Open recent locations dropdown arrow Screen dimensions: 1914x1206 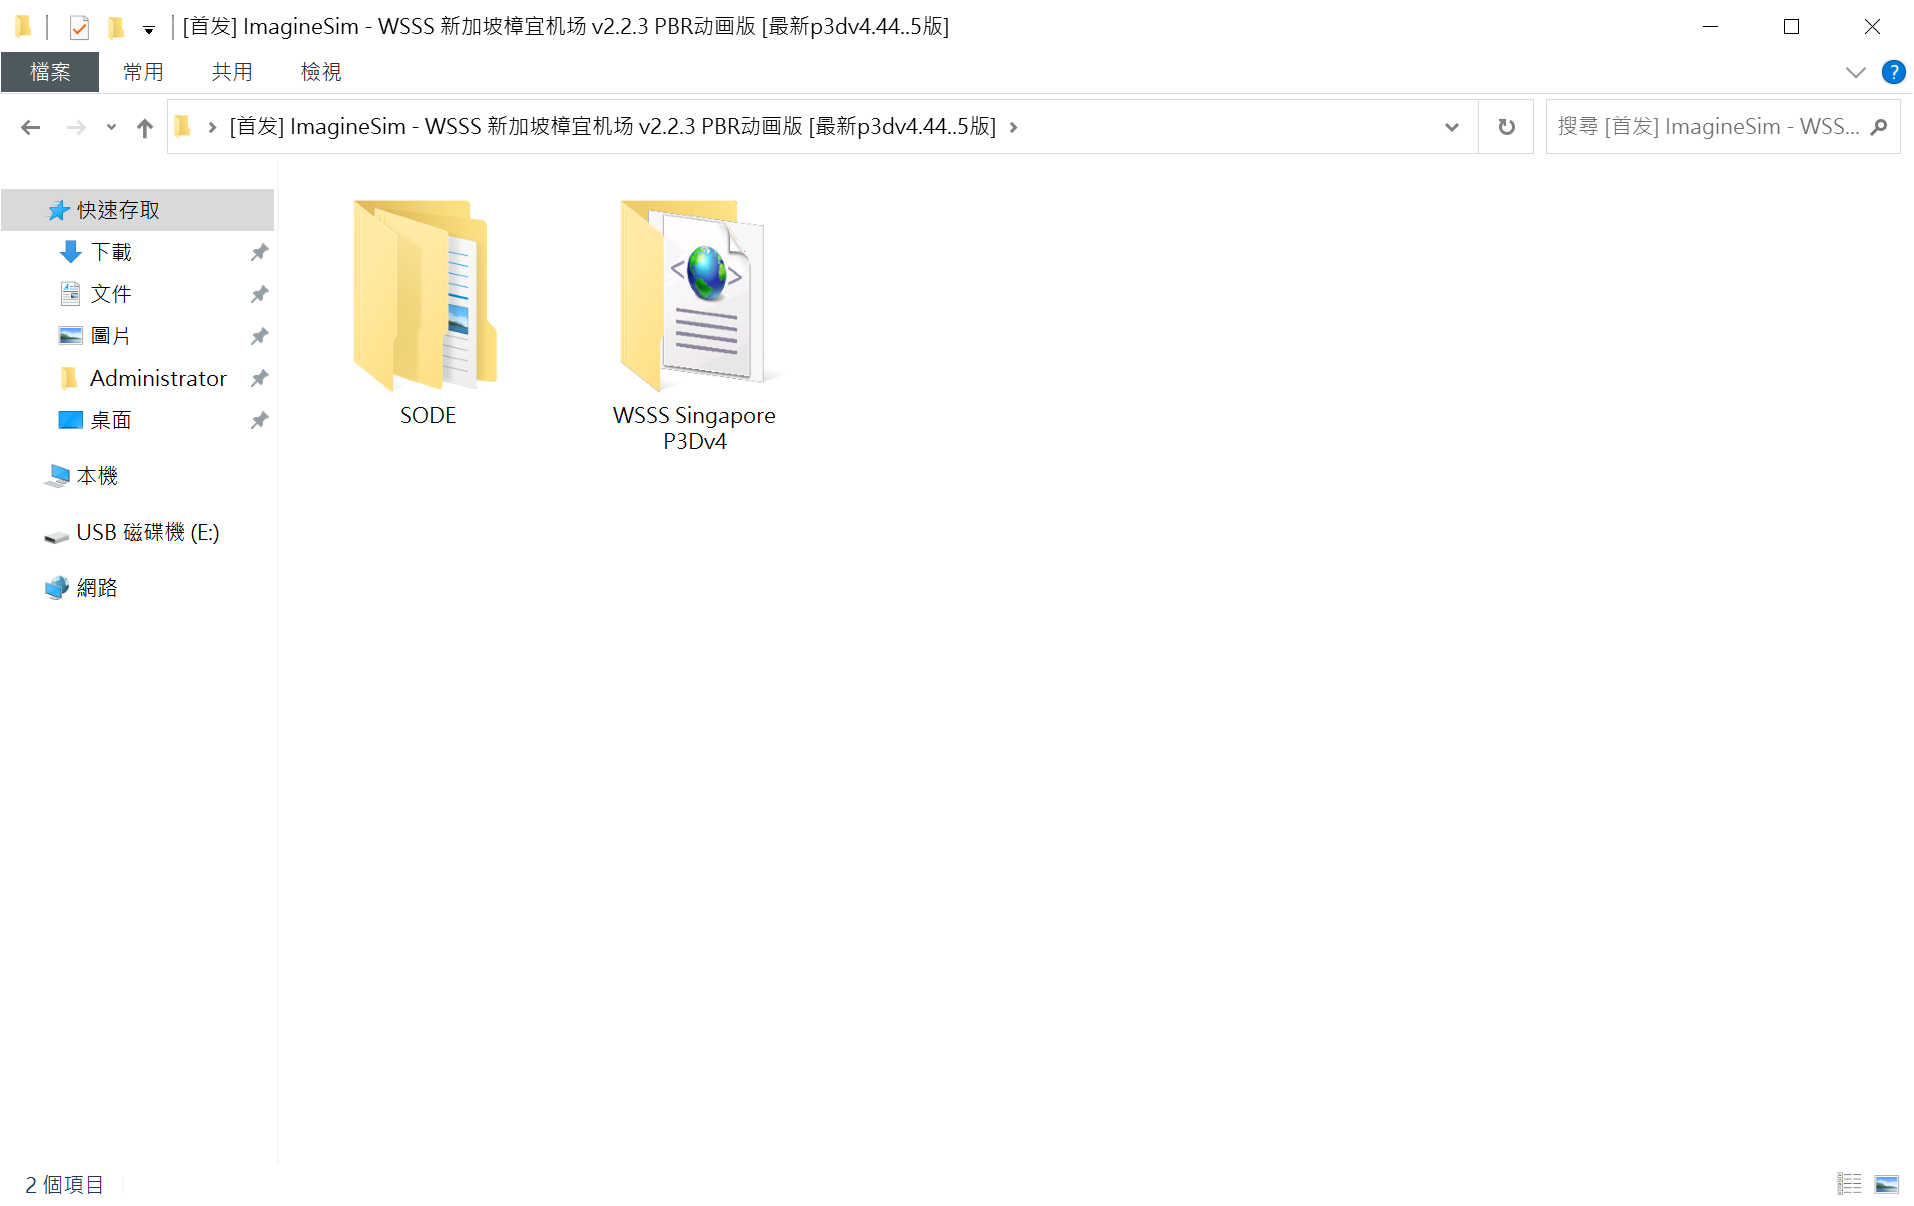click(111, 127)
